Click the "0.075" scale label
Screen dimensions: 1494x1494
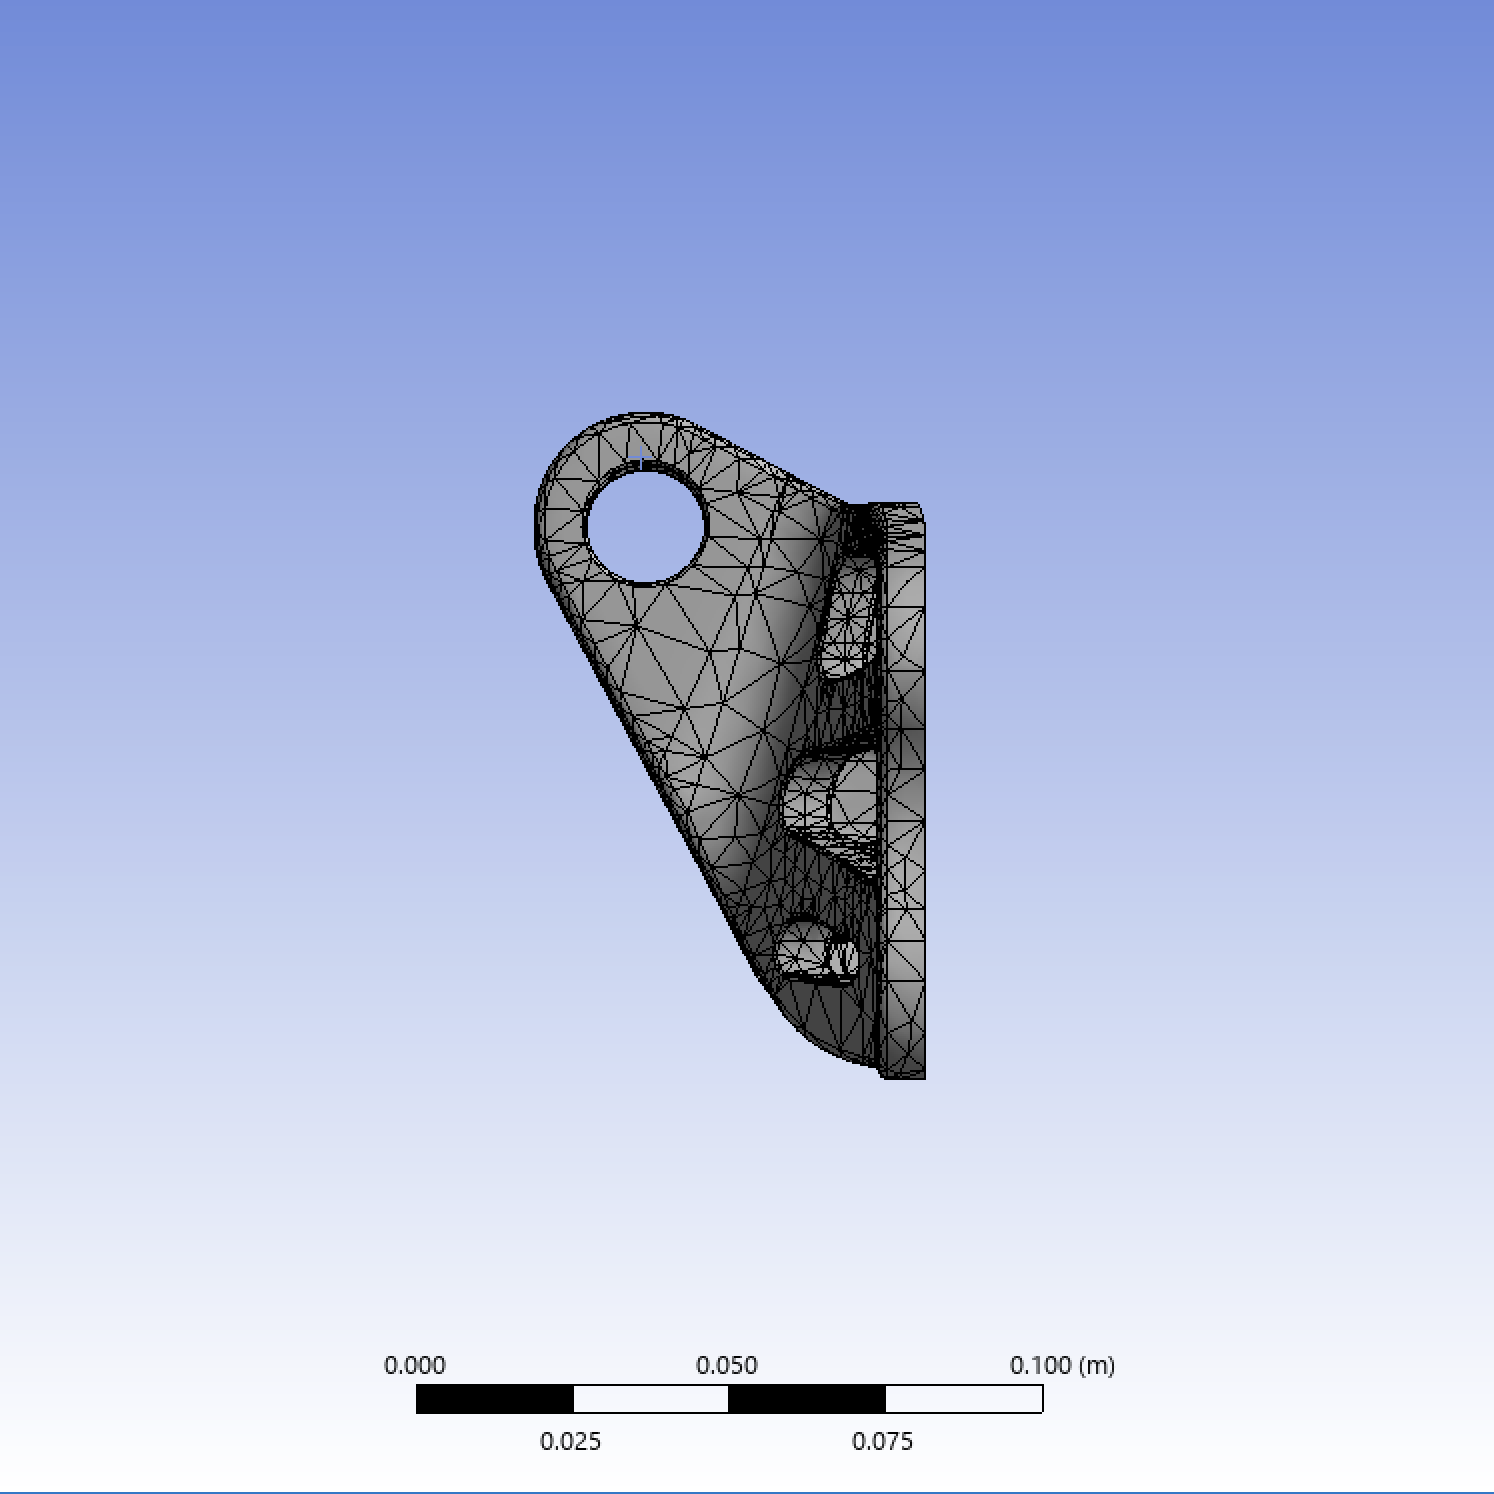pyautogui.click(x=883, y=1441)
